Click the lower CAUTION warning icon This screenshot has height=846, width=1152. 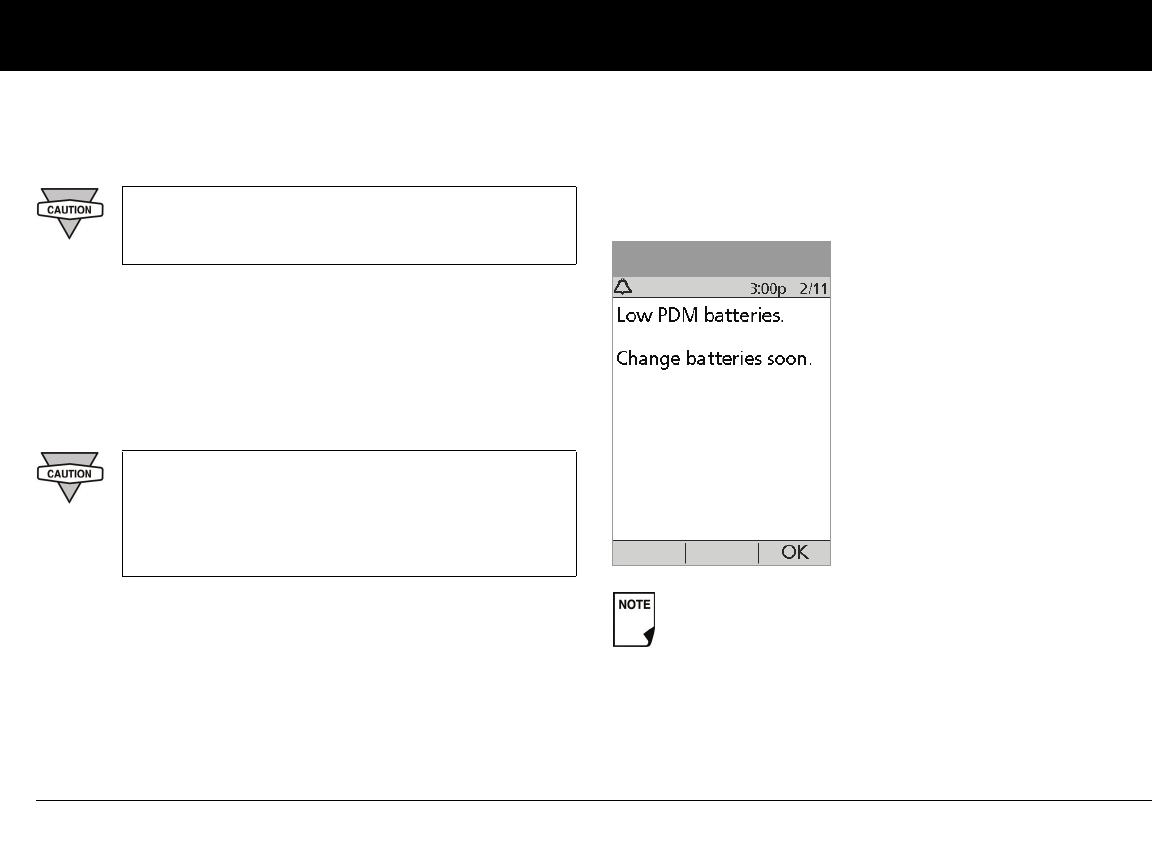tap(69, 475)
